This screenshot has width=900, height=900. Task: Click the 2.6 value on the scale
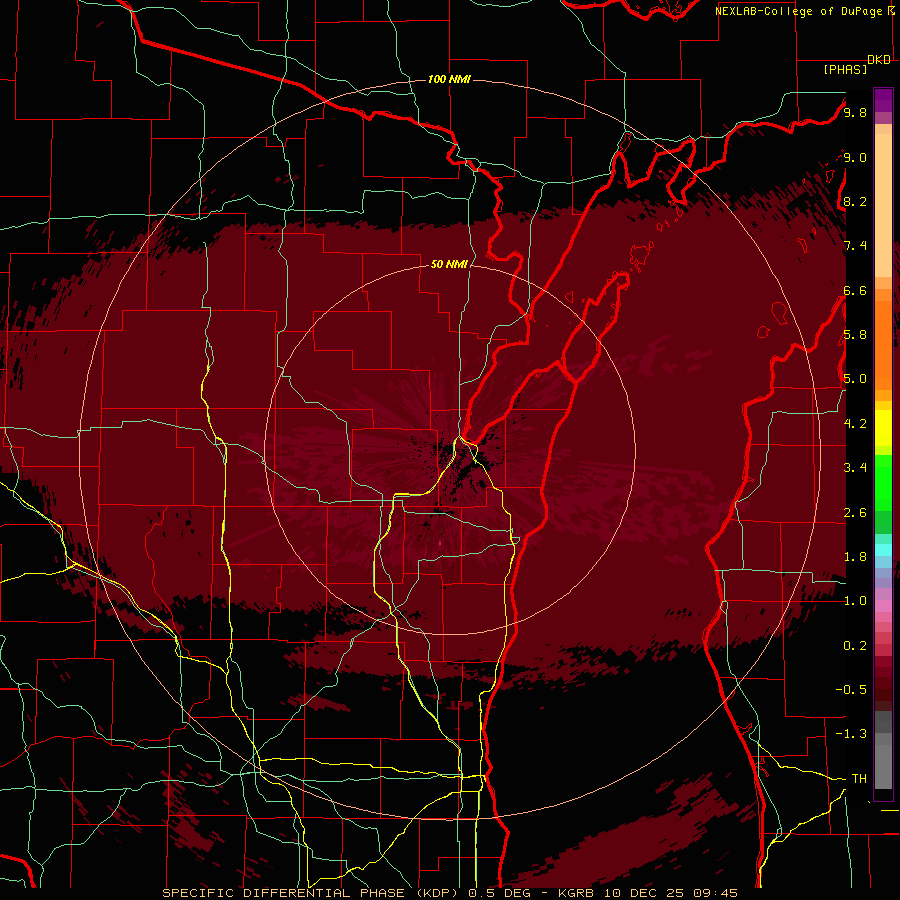coord(855,513)
